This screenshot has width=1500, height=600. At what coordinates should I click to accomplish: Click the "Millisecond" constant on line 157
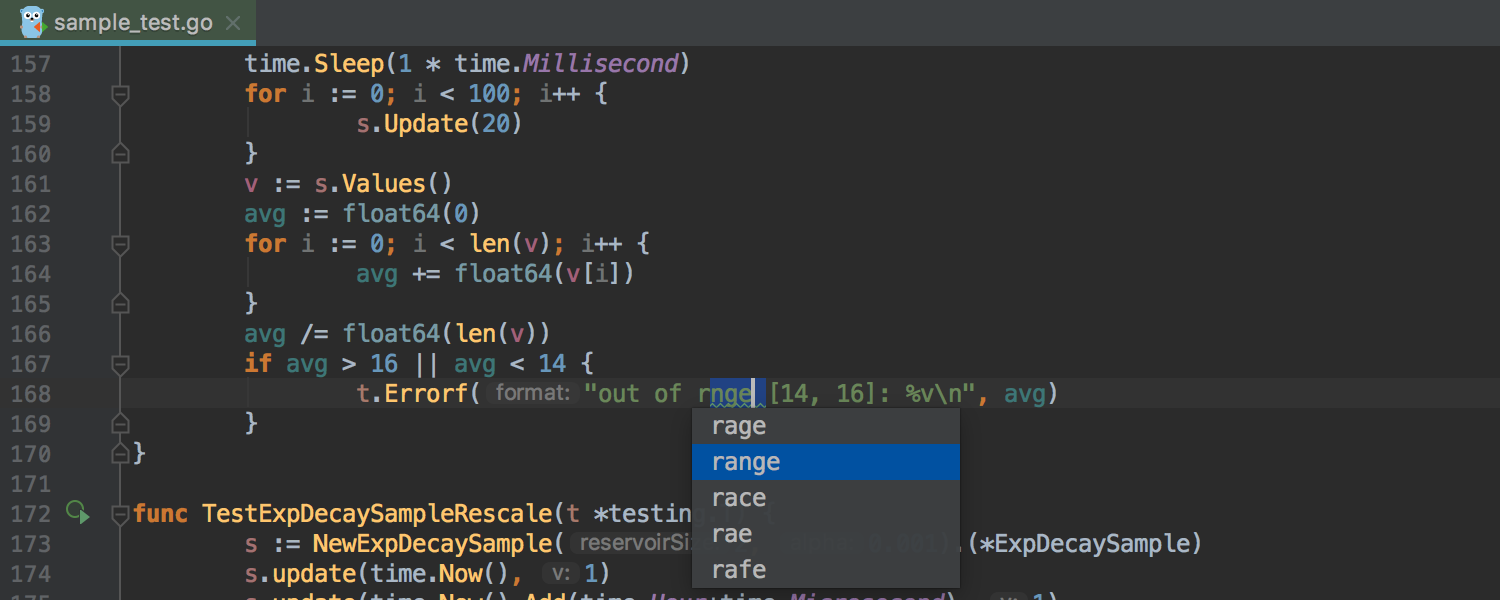point(601,64)
